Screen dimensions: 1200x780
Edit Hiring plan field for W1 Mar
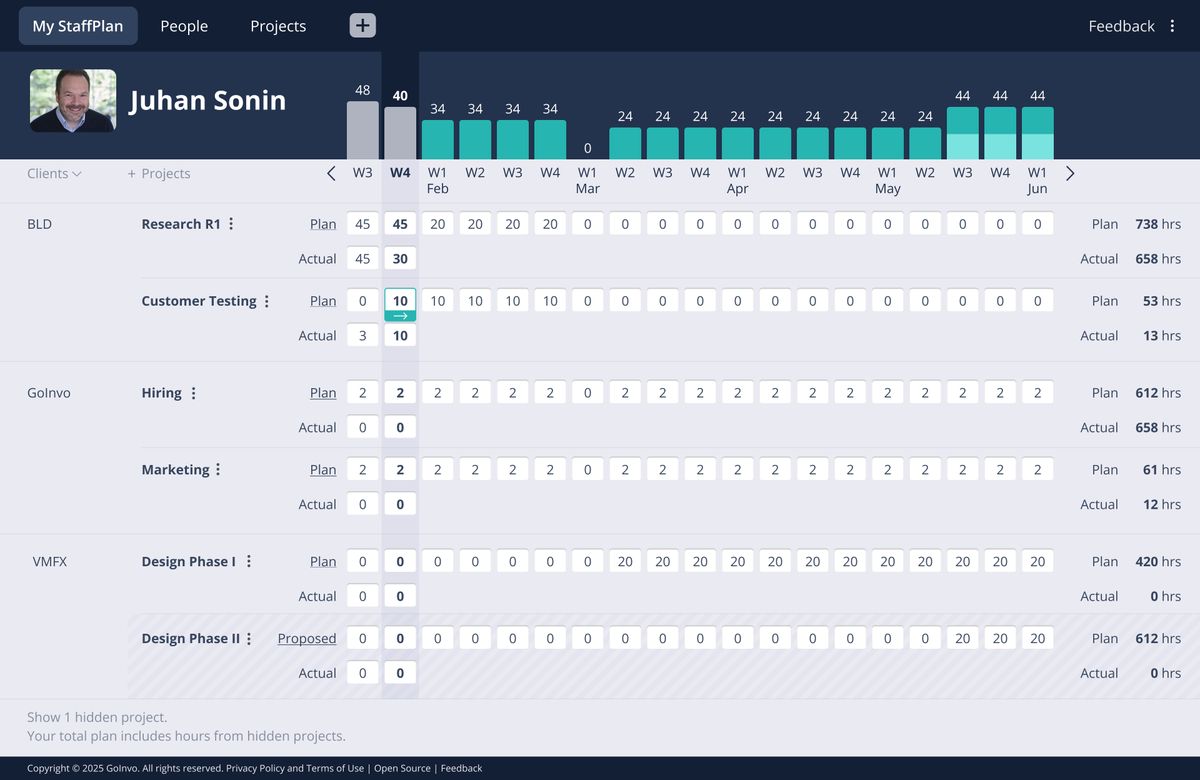pos(588,393)
